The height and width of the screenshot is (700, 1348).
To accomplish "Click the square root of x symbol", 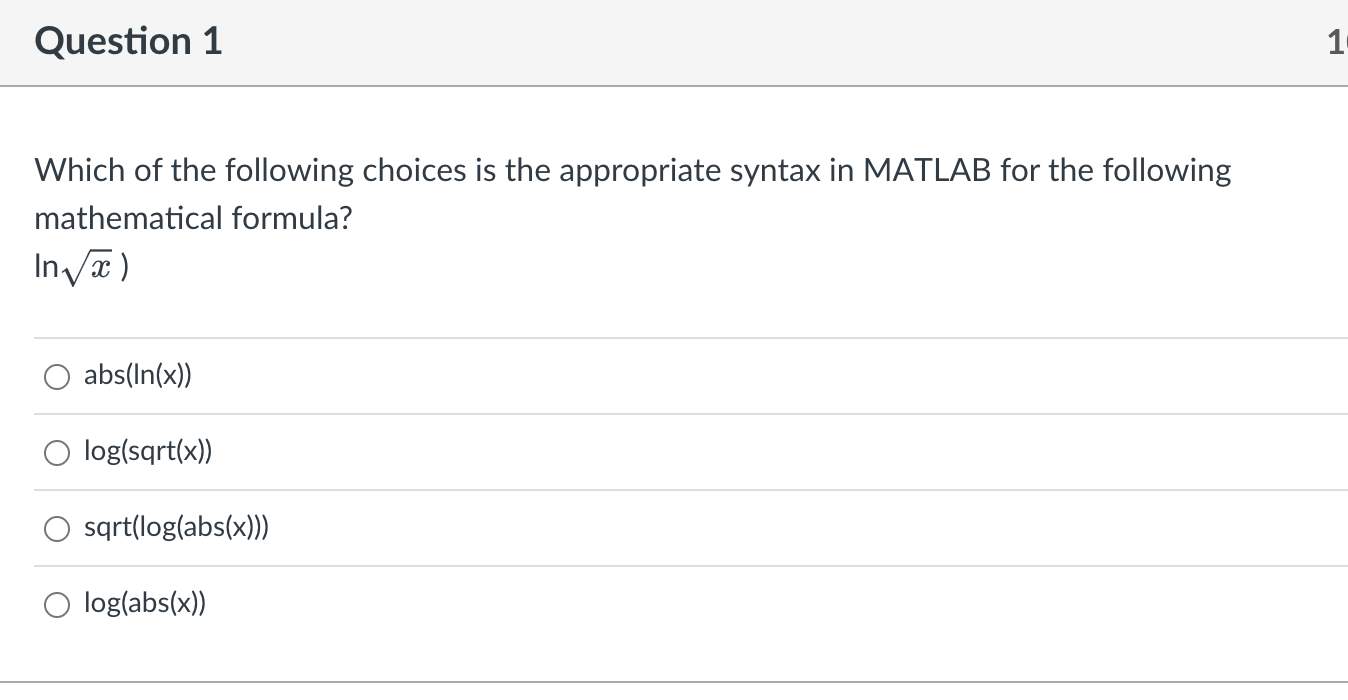I will pyautogui.click(x=87, y=268).
